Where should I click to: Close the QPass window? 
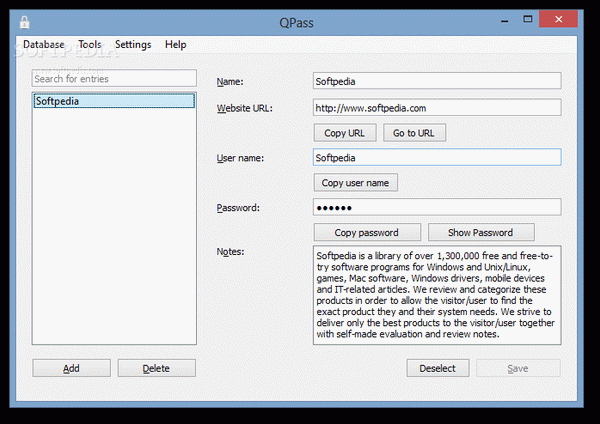(x=558, y=19)
